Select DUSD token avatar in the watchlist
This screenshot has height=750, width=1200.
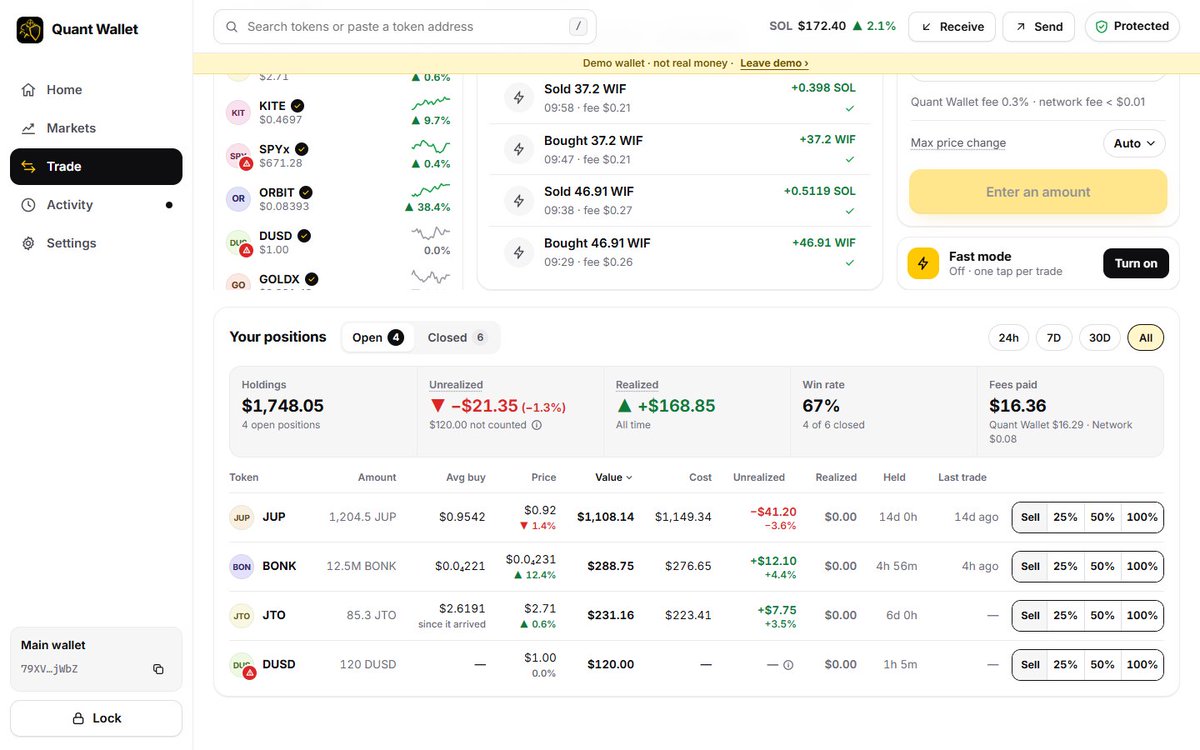click(238, 243)
